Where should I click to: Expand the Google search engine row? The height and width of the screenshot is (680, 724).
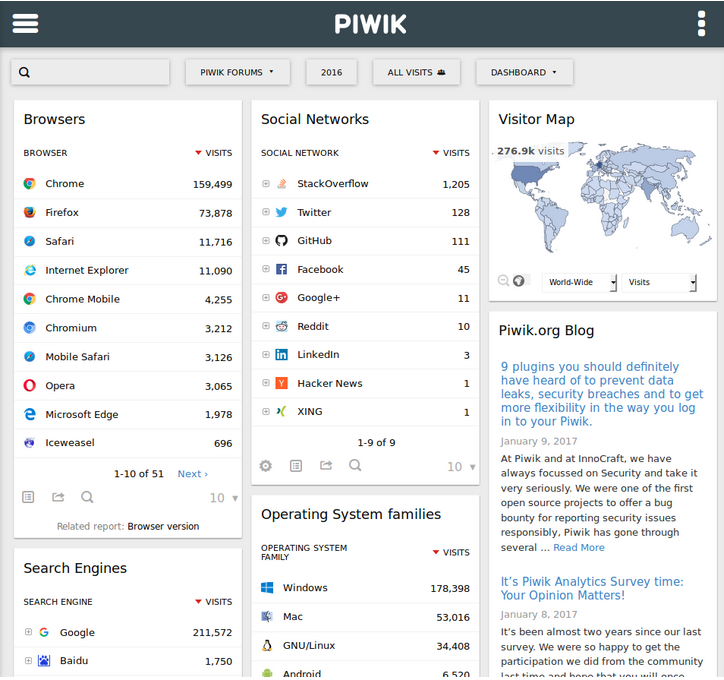tap(28, 632)
